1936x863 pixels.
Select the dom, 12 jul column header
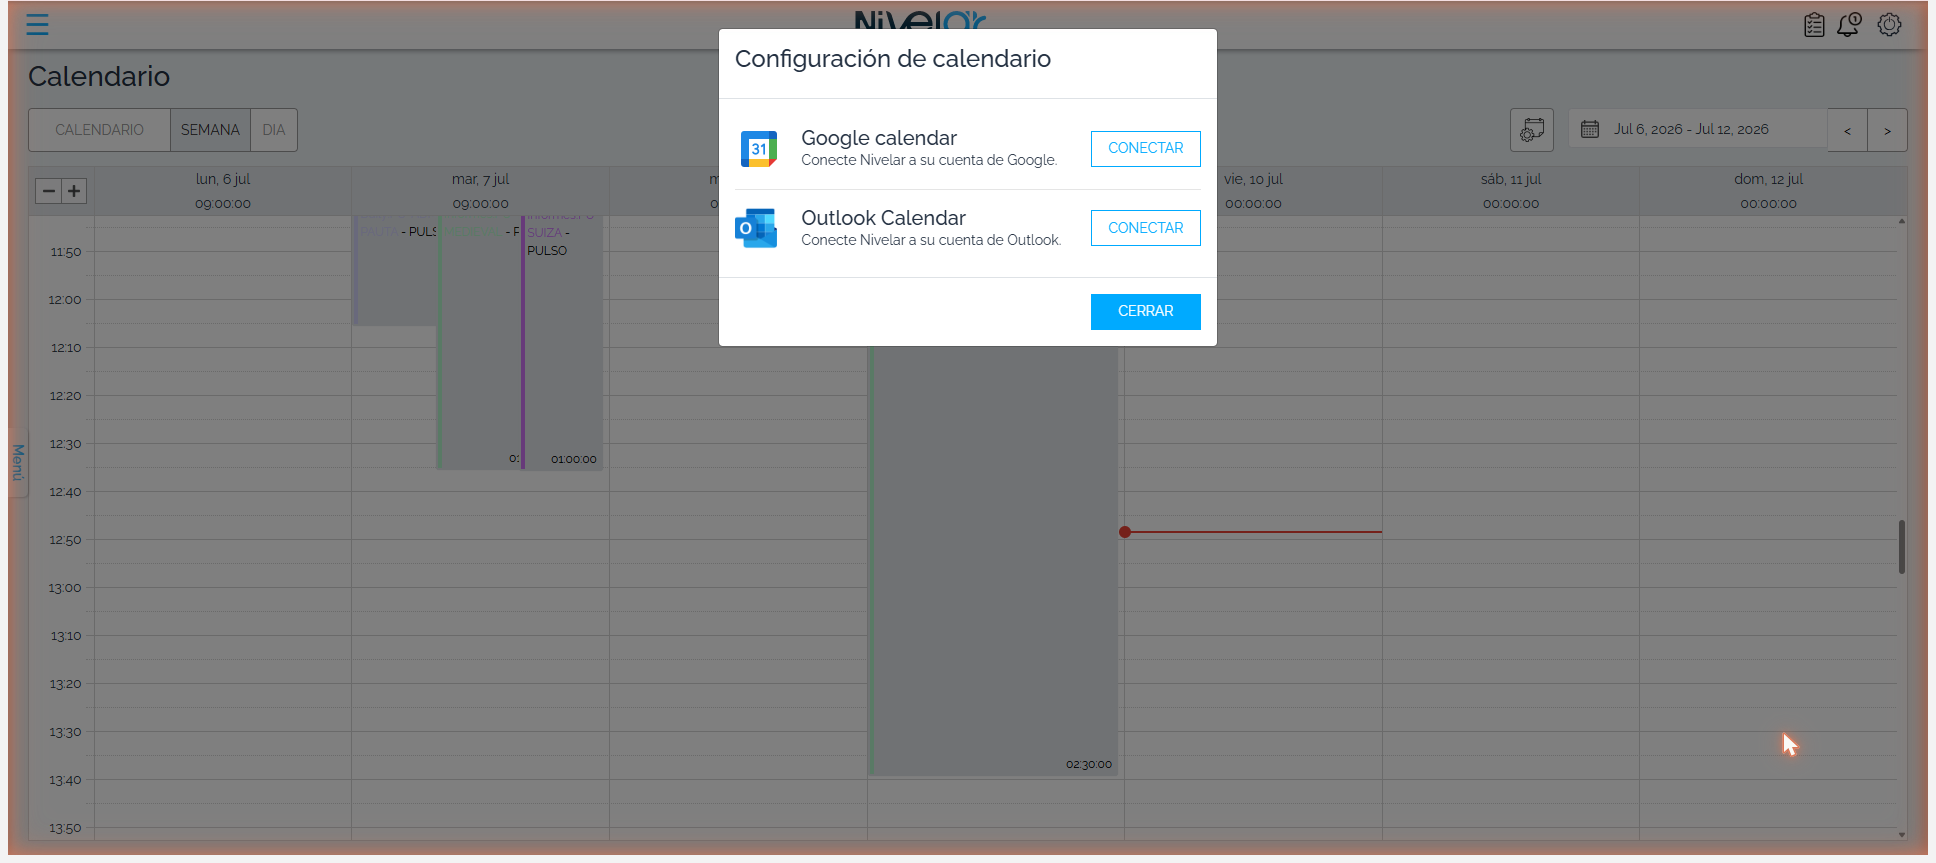coord(1768,190)
